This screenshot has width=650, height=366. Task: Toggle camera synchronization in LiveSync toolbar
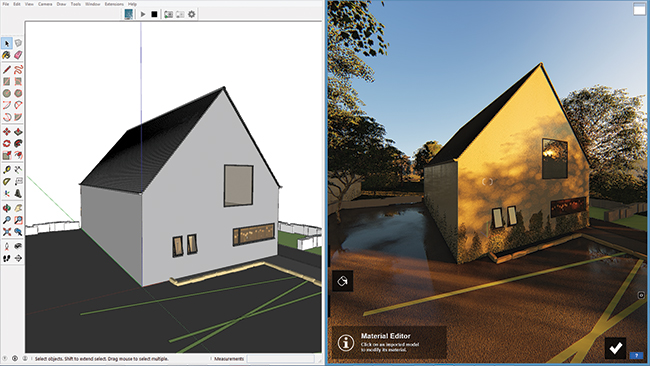168,14
